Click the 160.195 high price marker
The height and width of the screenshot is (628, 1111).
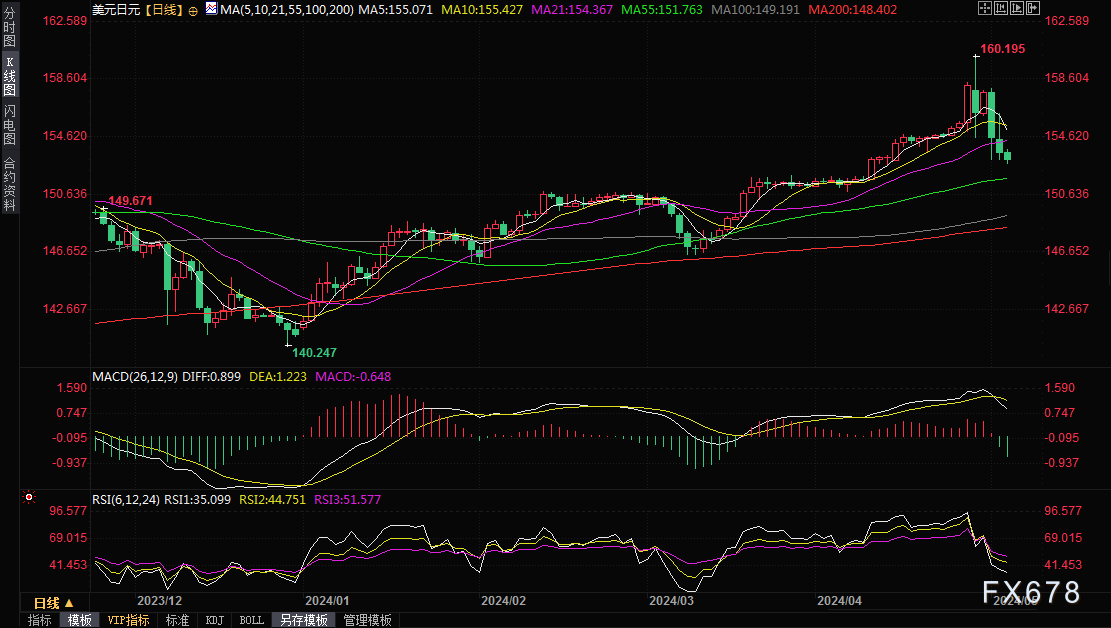pyautogui.click(x=1002, y=49)
